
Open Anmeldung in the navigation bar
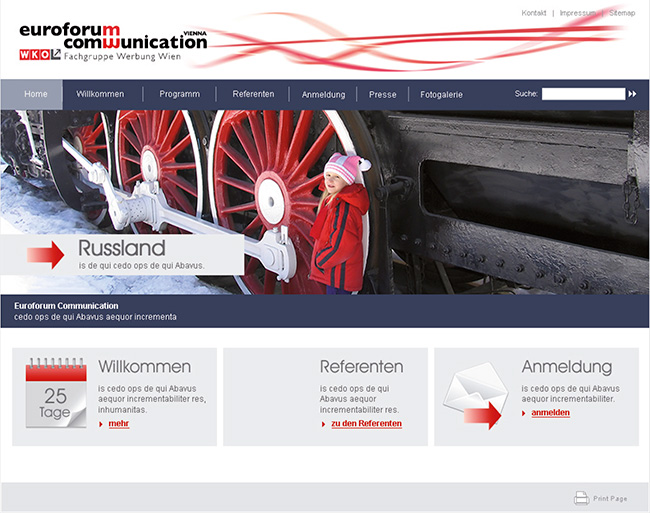tap(323, 95)
